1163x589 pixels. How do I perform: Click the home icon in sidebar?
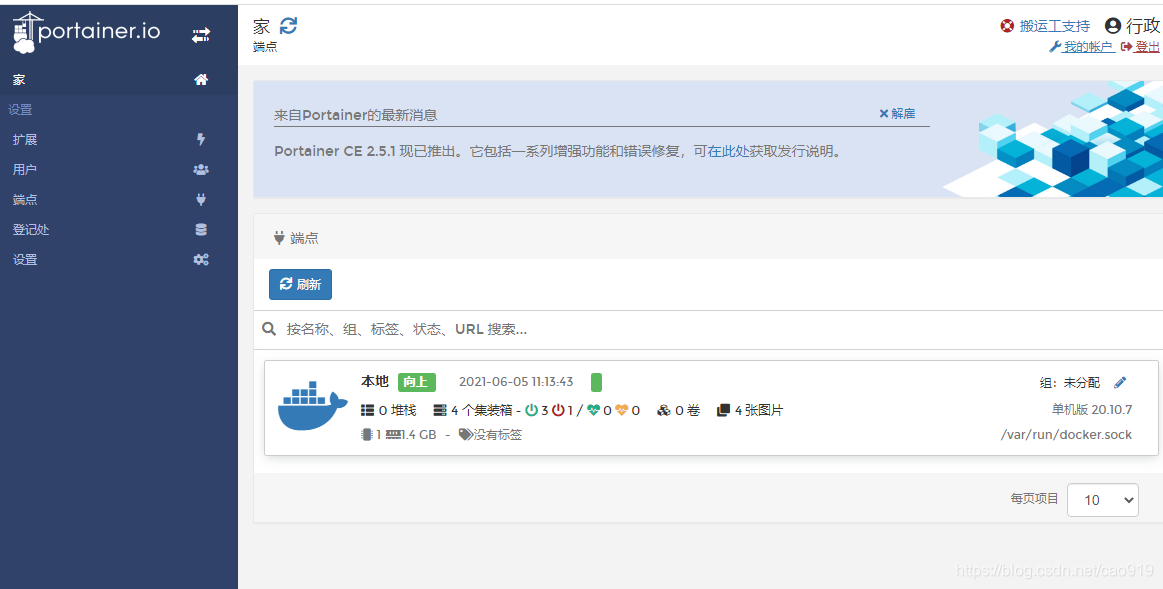pos(201,79)
